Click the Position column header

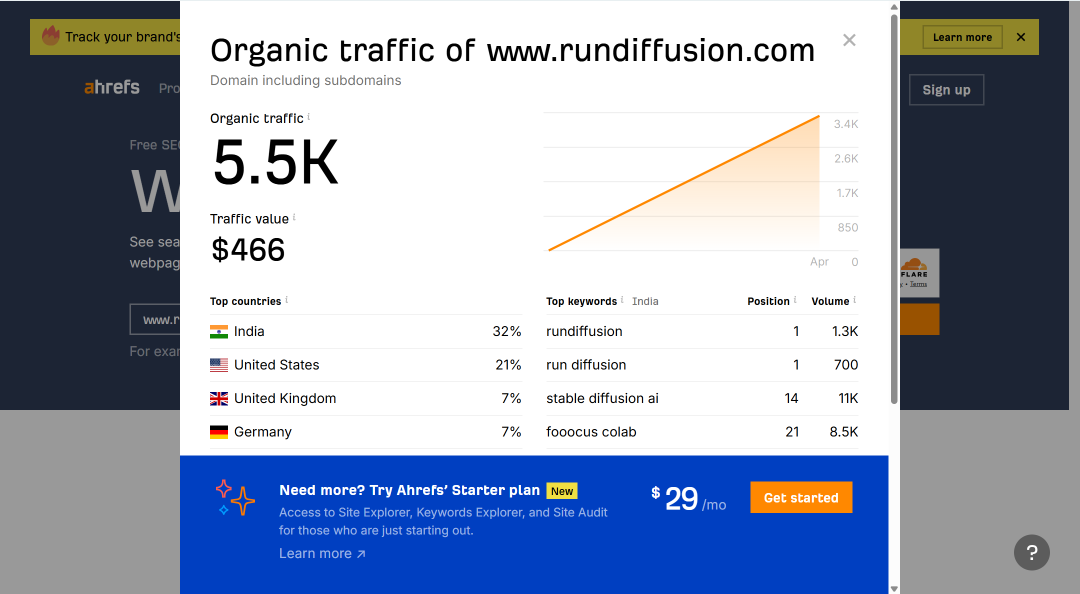coord(769,301)
